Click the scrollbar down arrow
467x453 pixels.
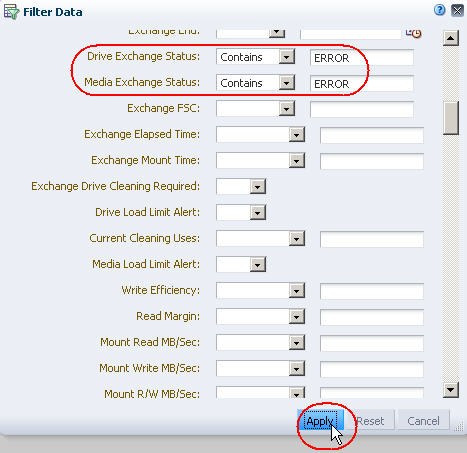pyautogui.click(x=451, y=390)
